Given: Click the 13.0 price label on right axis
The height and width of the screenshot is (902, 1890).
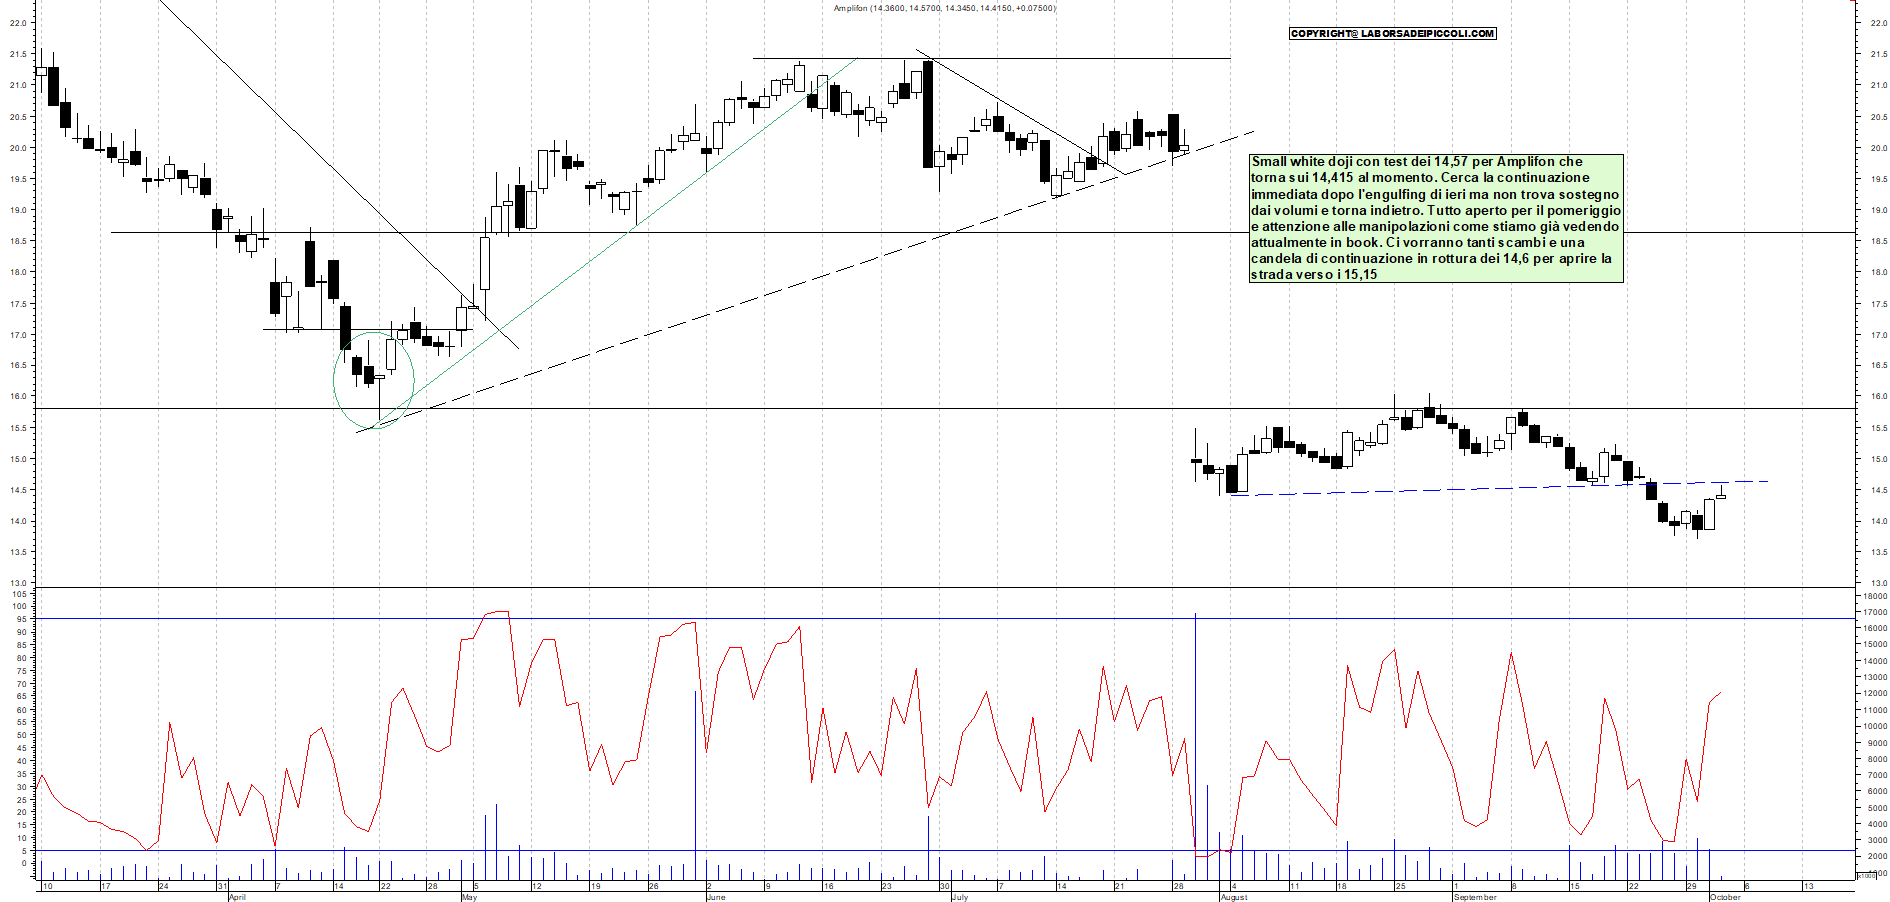Looking at the screenshot, I should click(1877, 583).
